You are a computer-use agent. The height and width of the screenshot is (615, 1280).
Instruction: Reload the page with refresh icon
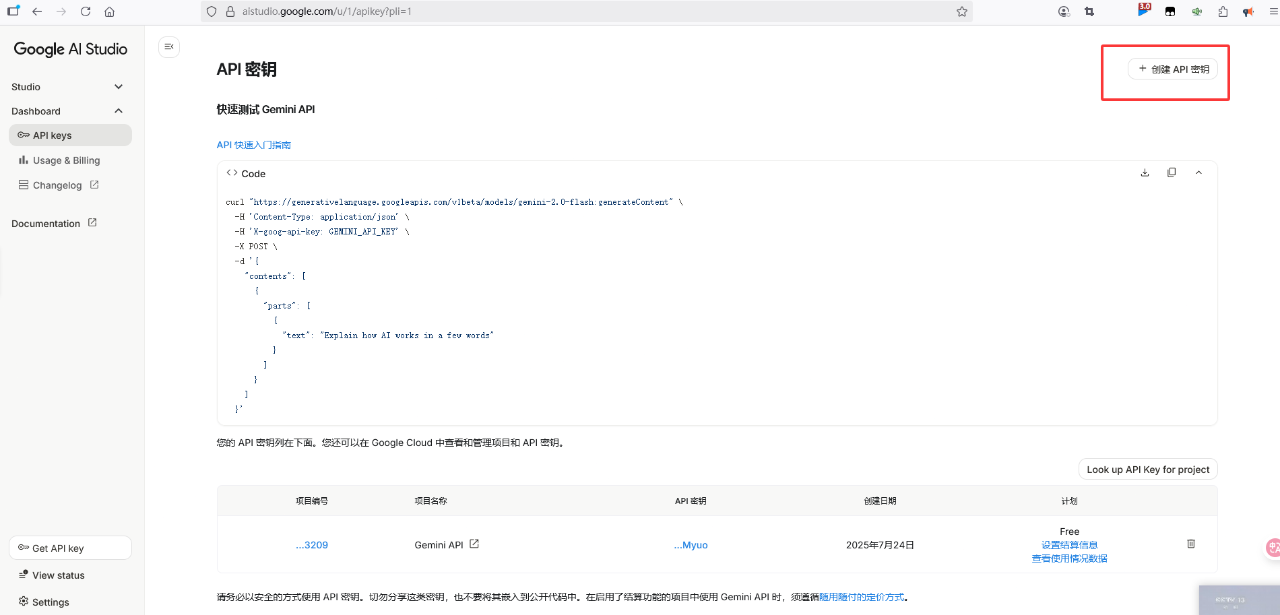(x=85, y=12)
